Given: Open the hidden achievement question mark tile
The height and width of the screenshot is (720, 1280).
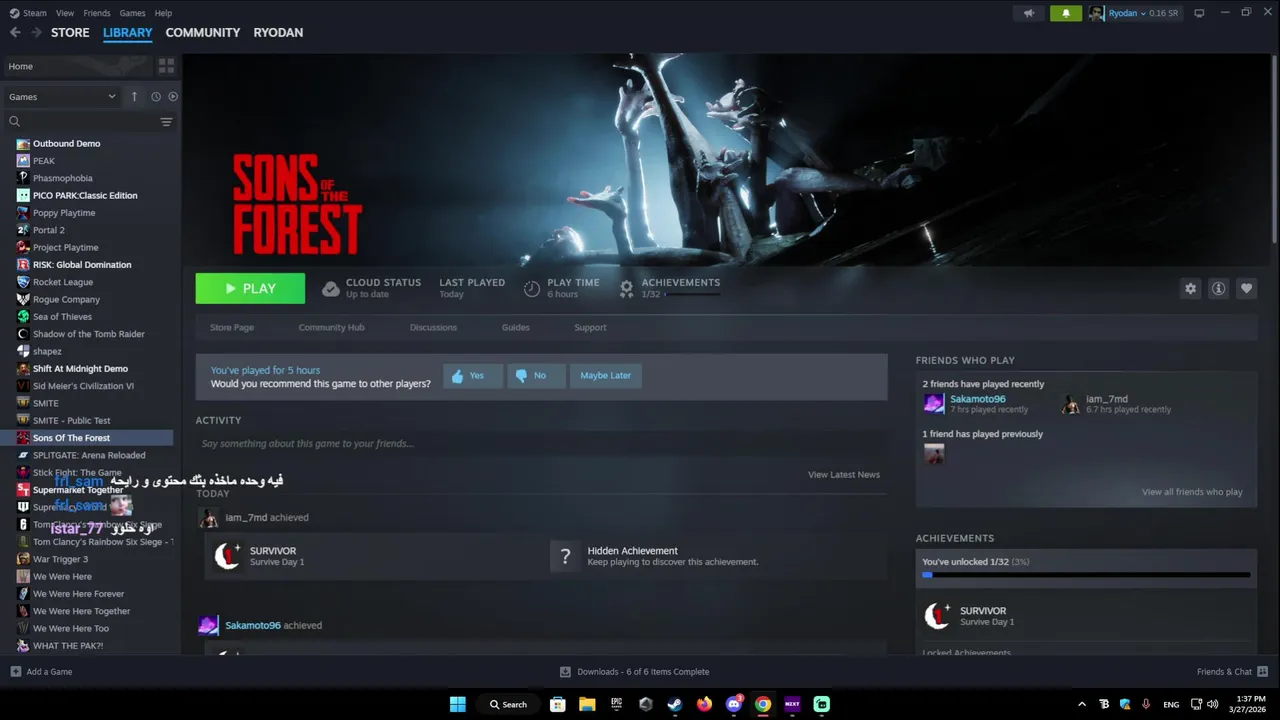Looking at the screenshot, I should pos(565,556).
